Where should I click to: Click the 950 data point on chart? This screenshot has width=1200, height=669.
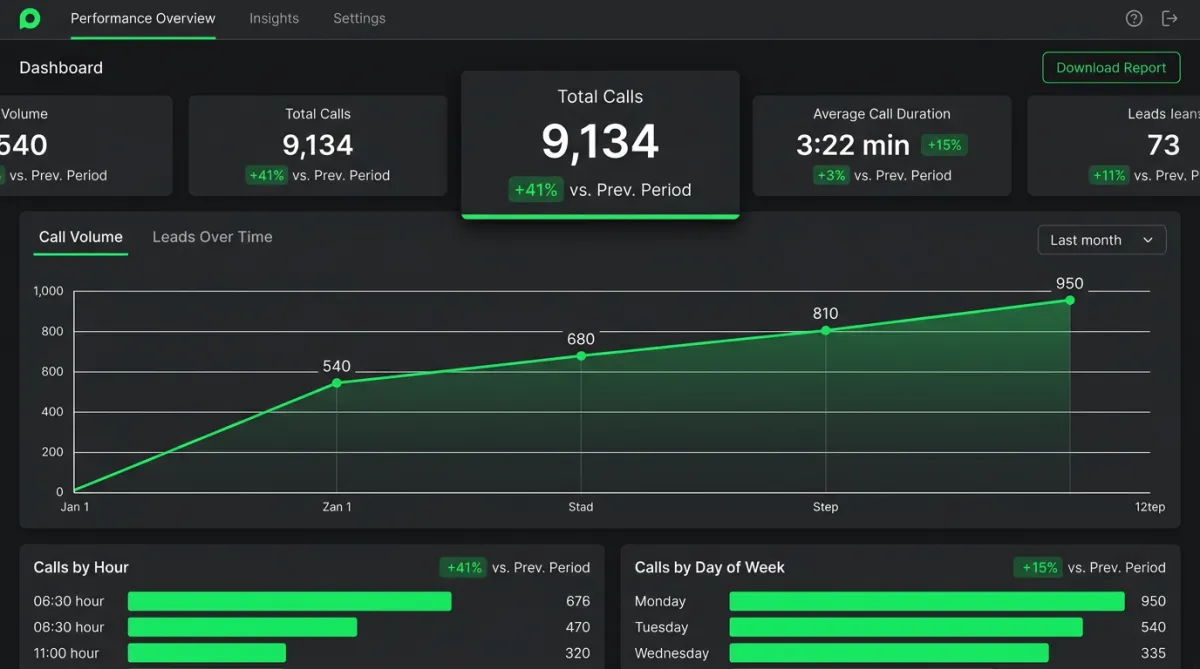(x=1069, y=300)
